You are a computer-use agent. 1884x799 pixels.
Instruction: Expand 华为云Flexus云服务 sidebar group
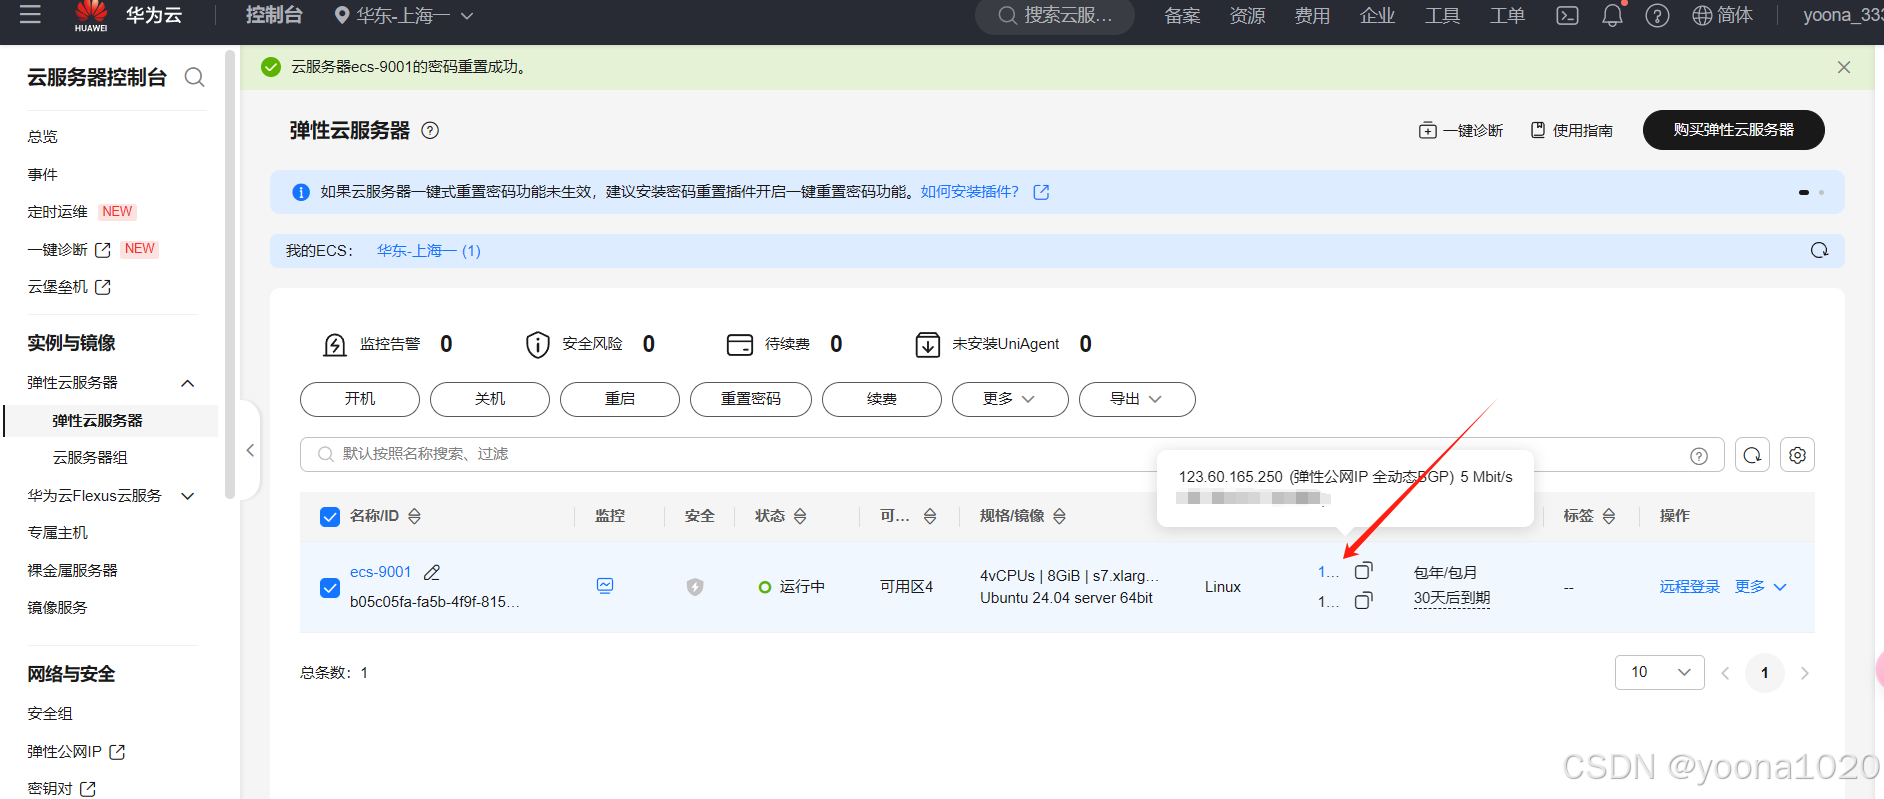click(x=187, y=496)
